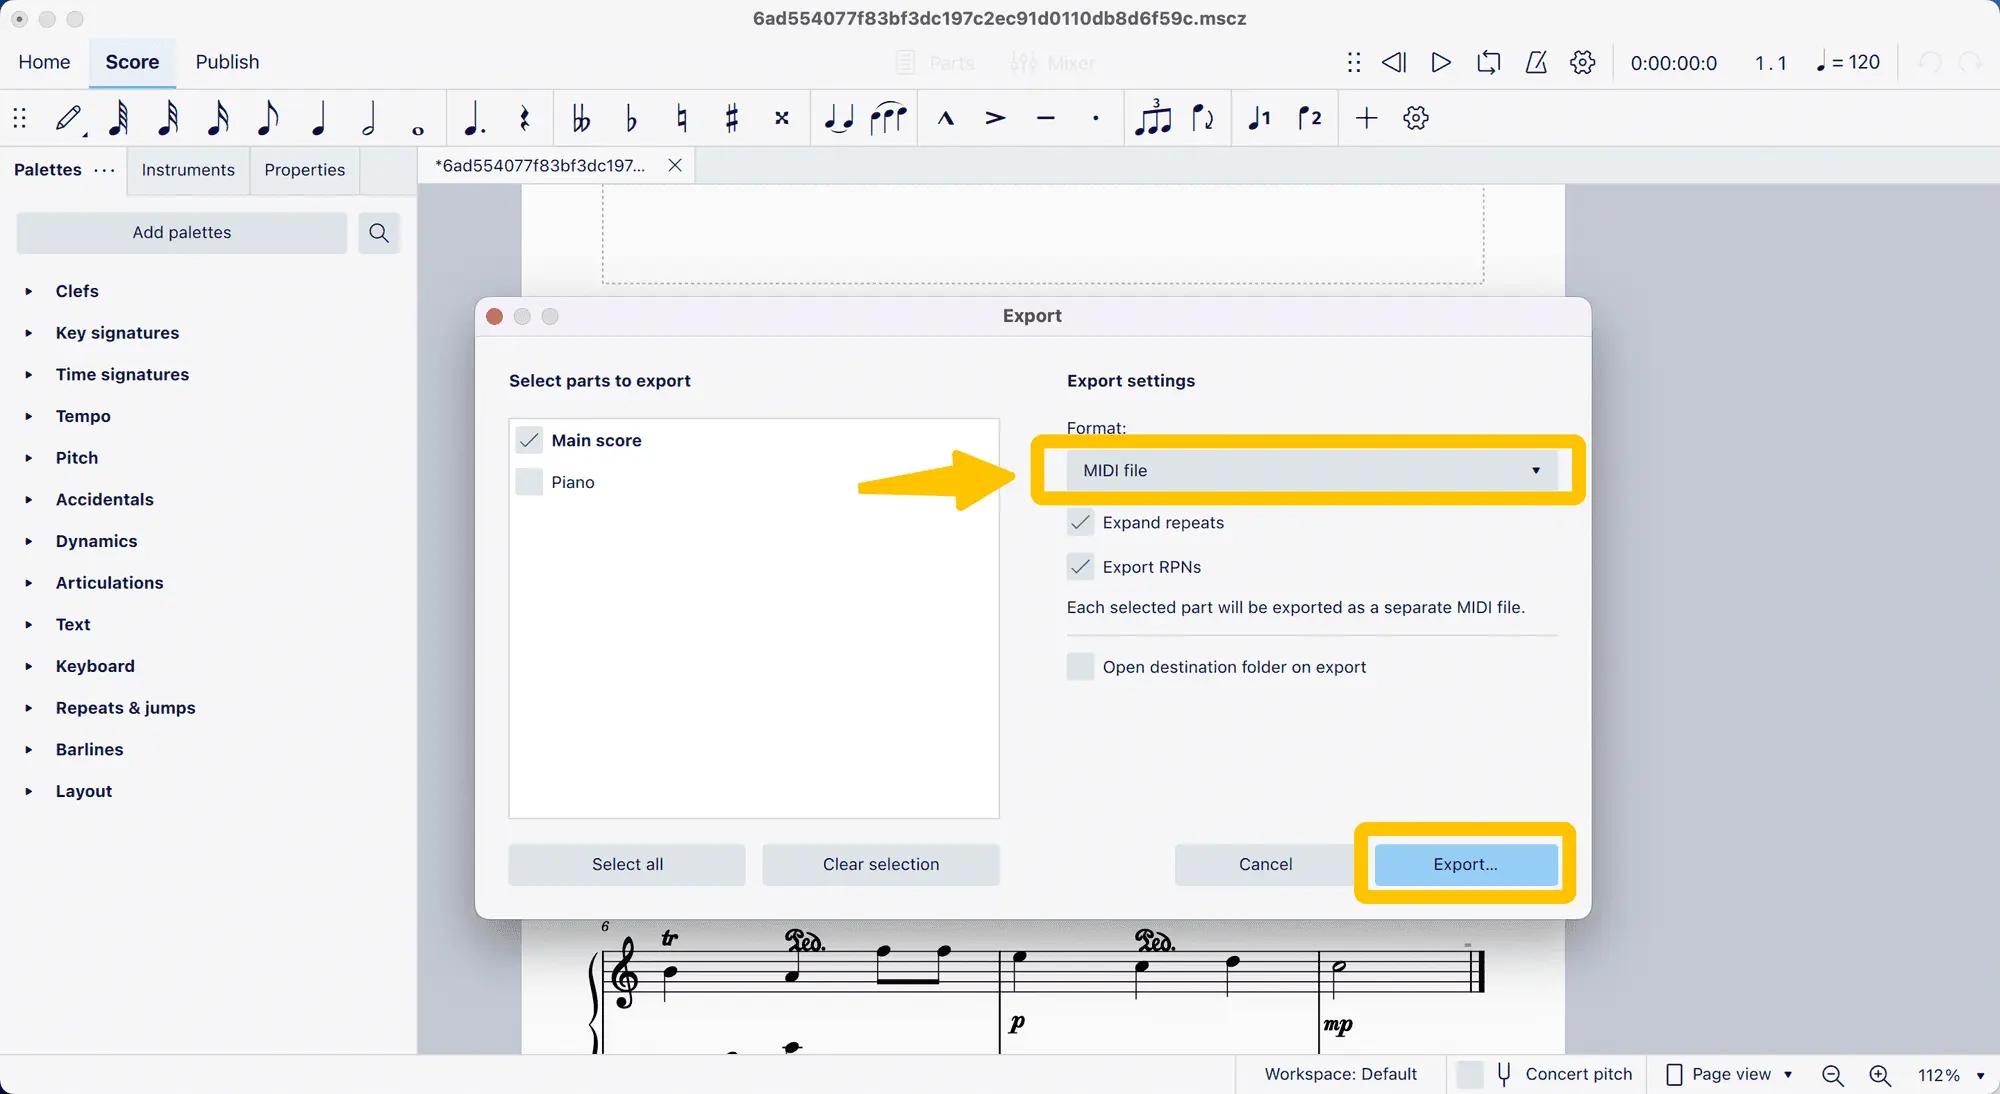
Task: Click the Export... button
Action: coord(1466,864)
